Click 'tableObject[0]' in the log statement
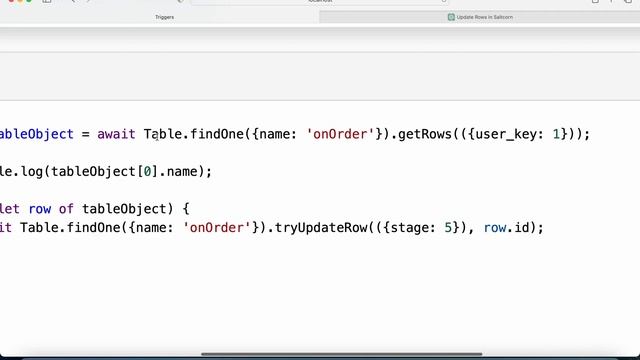 [x=104, y=171]
